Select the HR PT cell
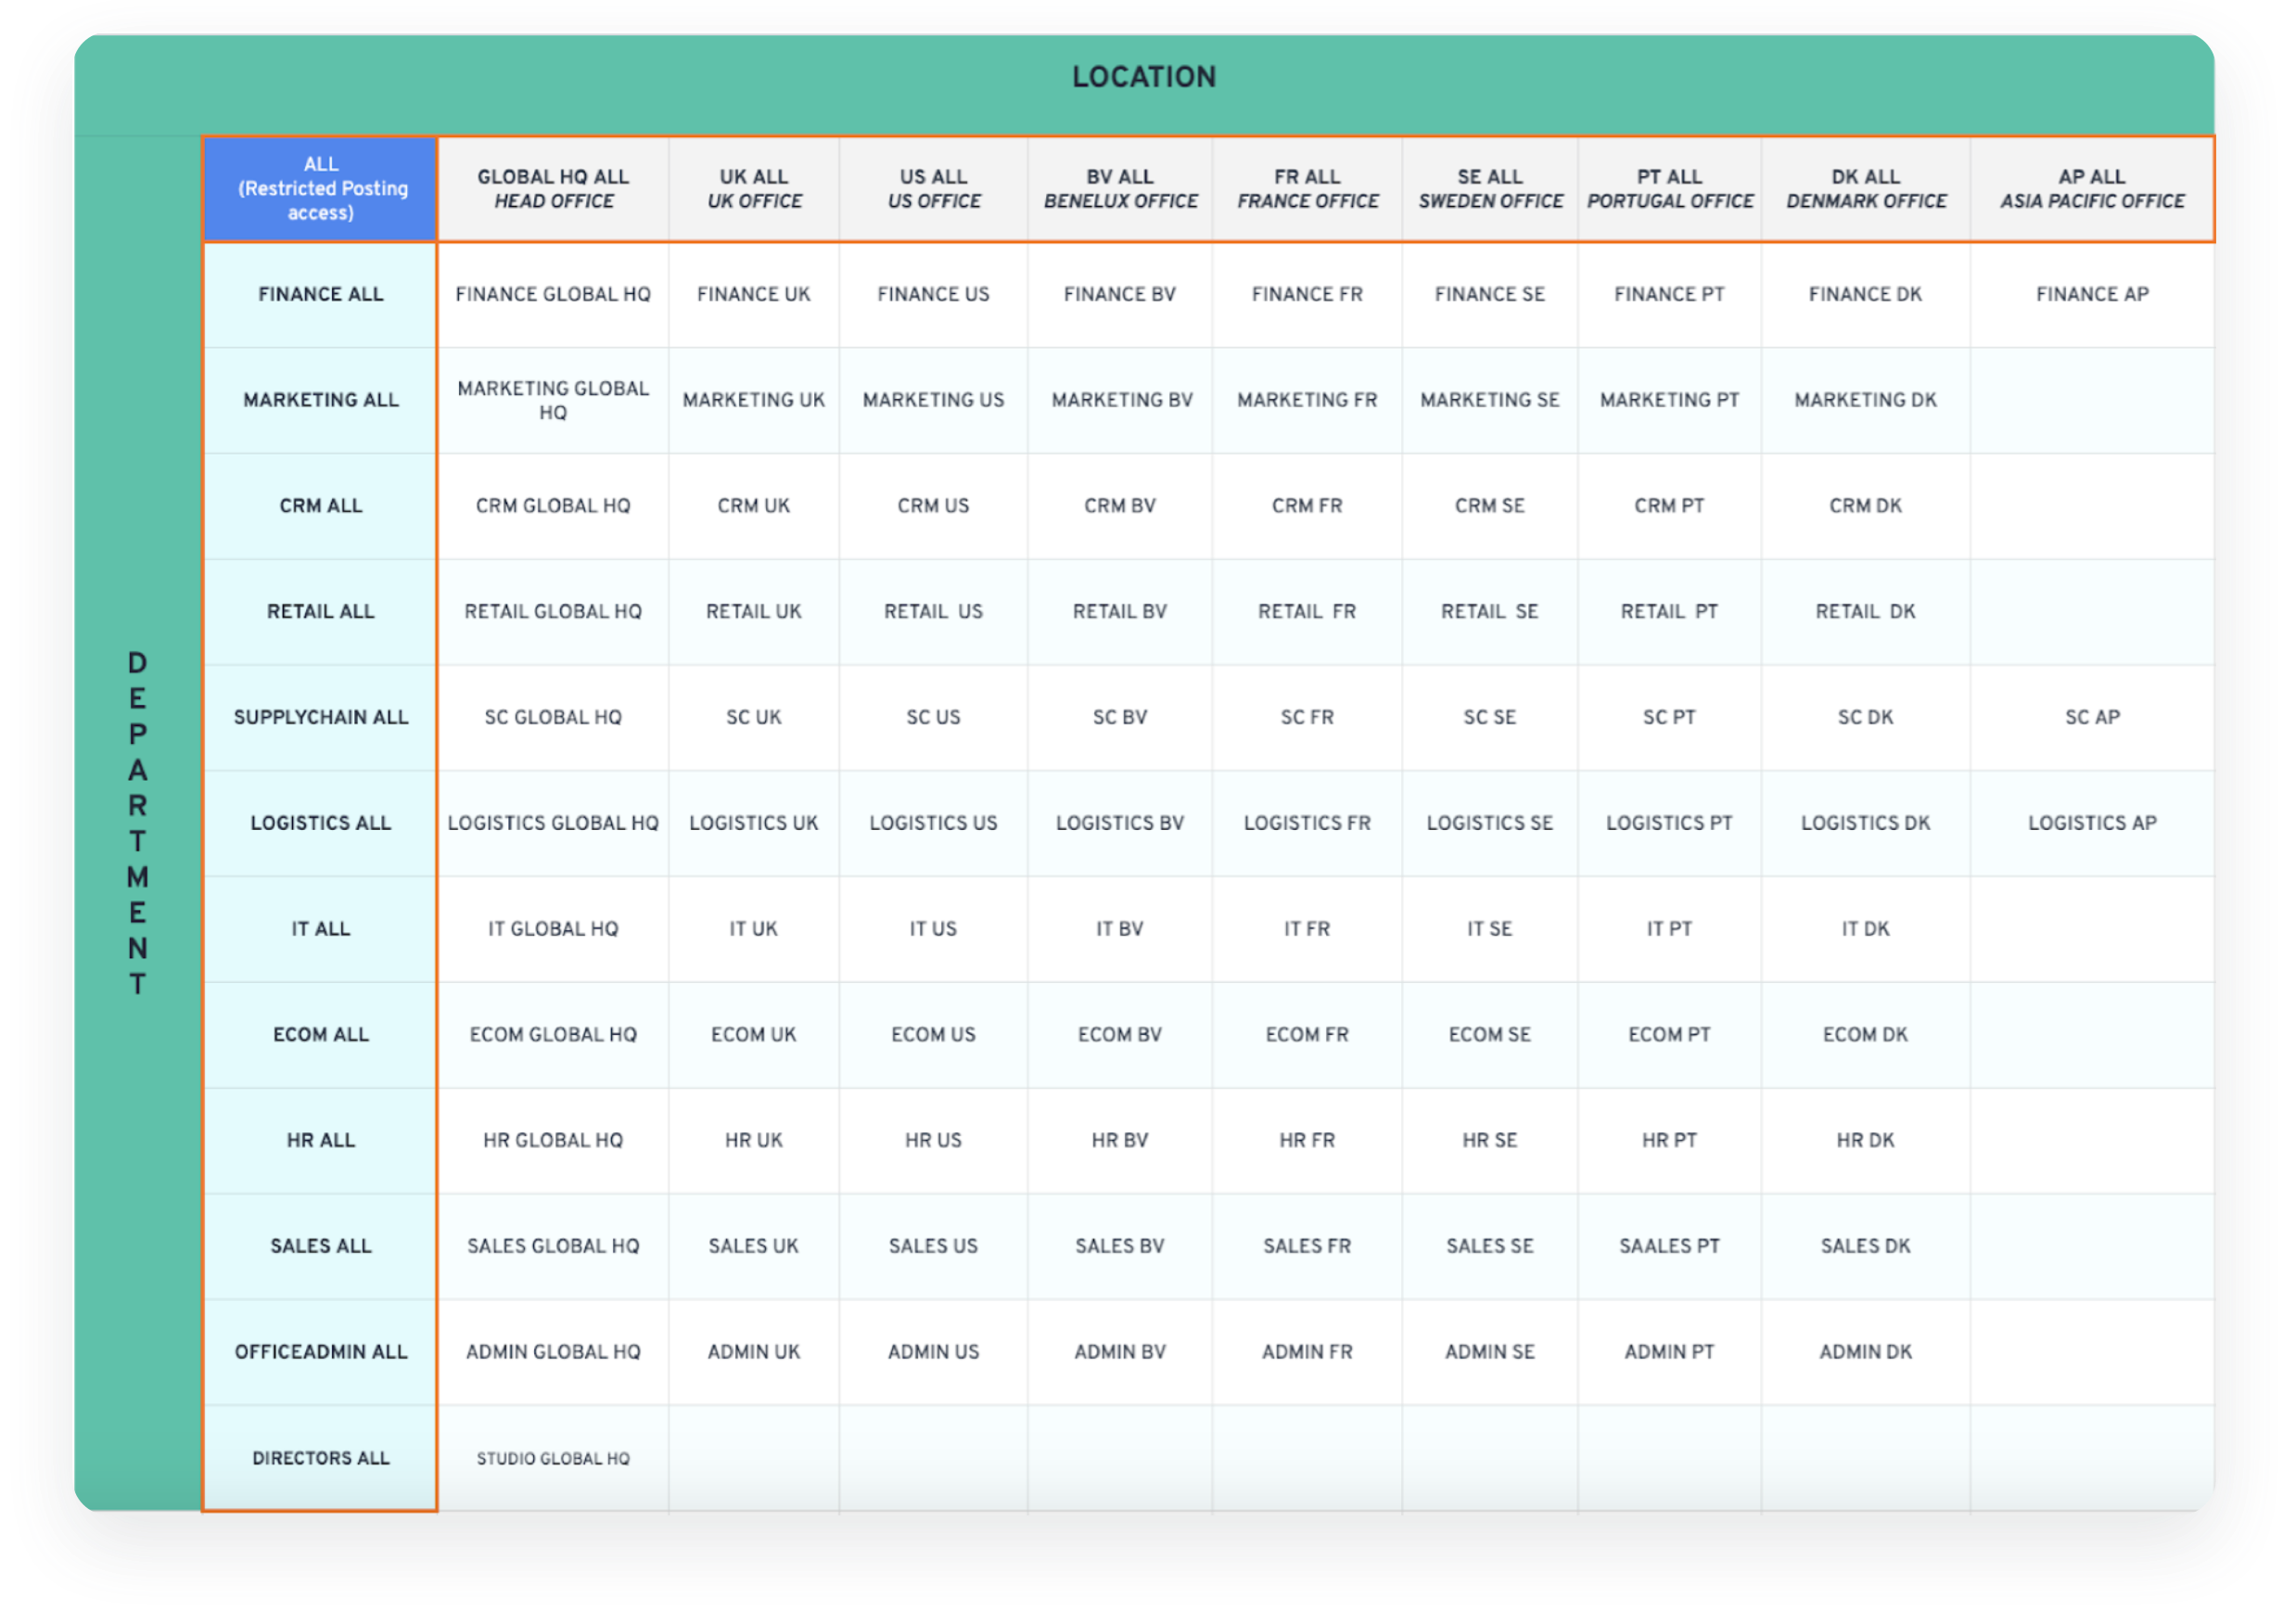 pos(1668,1140)
